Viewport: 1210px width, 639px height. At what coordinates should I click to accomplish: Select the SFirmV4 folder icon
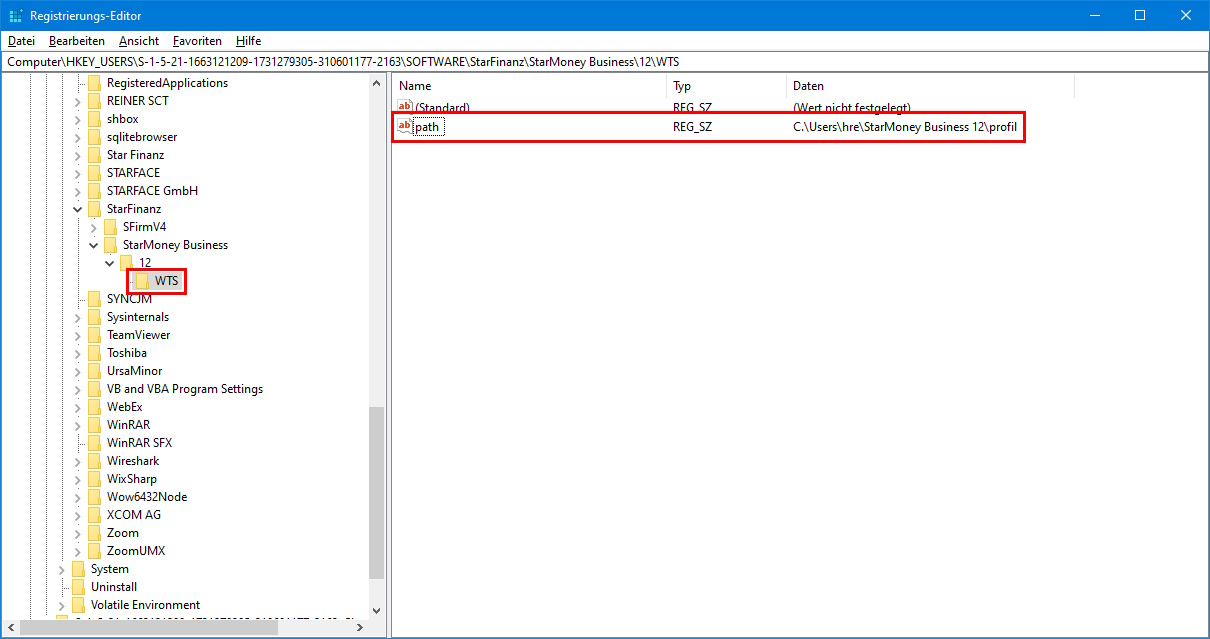pos(111,227)
